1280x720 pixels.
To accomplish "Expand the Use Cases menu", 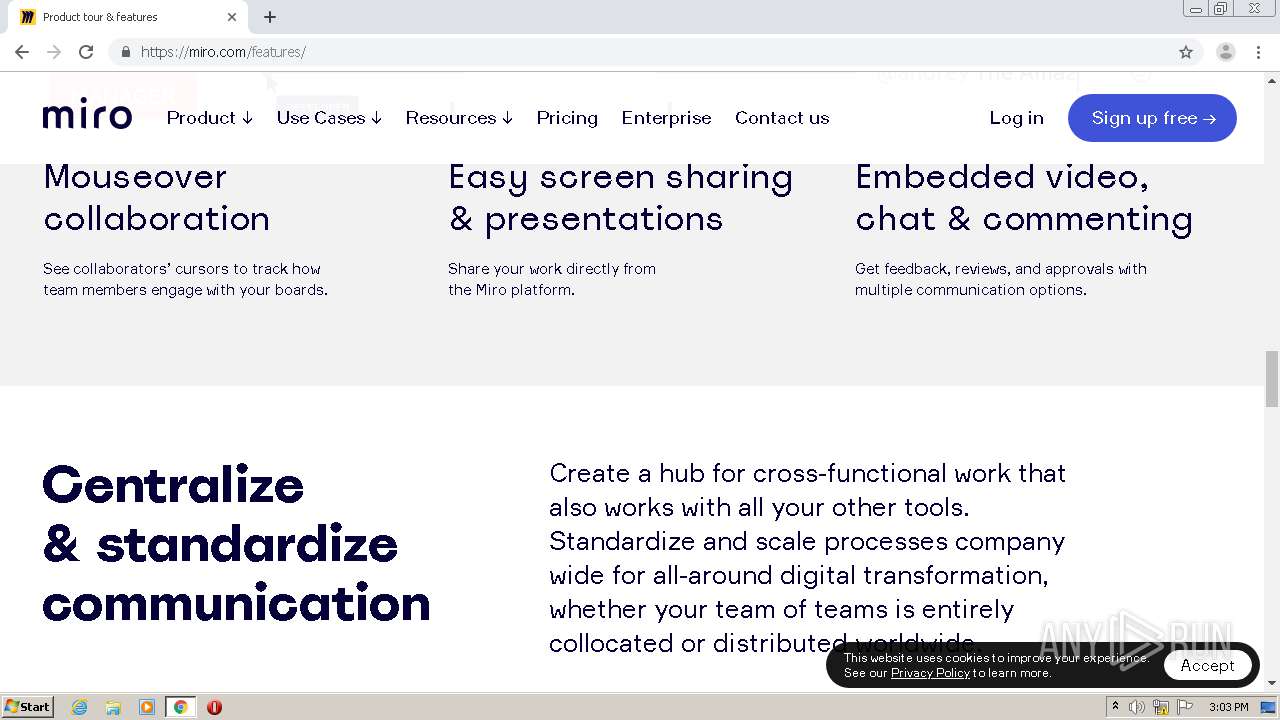I will [x=329, y=118].
